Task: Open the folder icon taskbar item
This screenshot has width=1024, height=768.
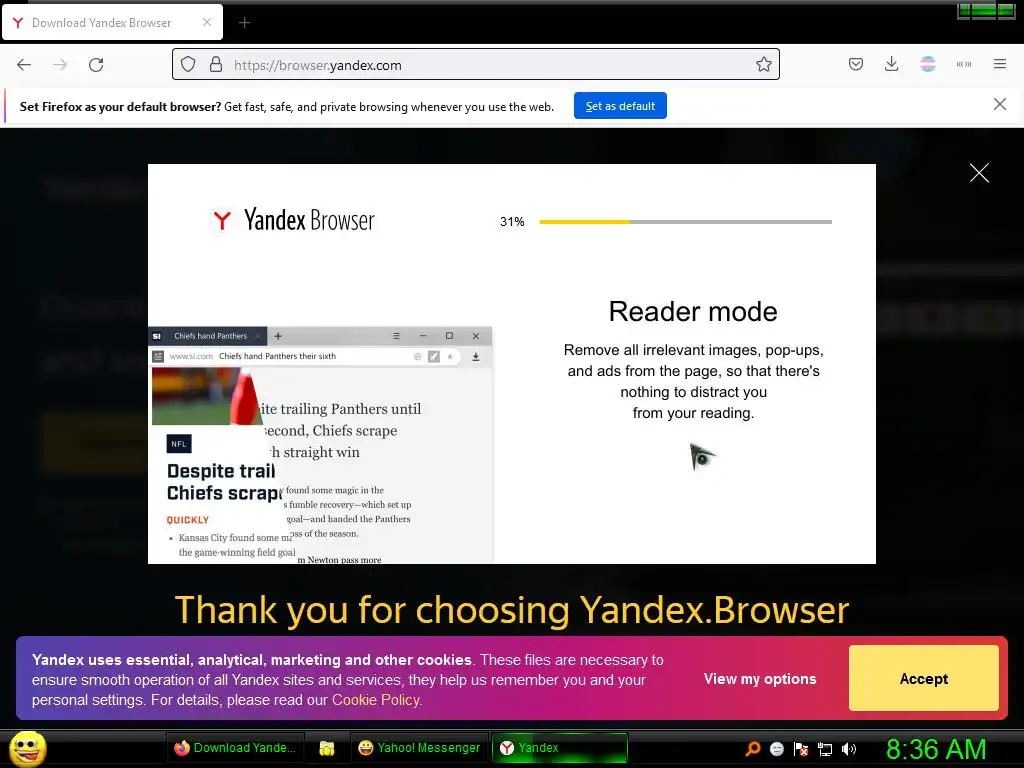Action: pyautogui.click(x=327, y=748)
